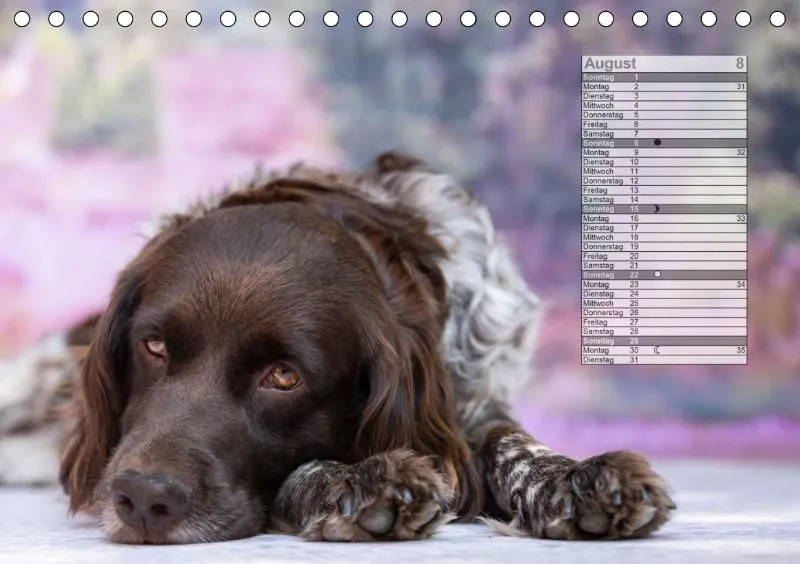The height and width of the screenshot is (564, 800).
Task: Select week number 35
Action: [741, 350]
